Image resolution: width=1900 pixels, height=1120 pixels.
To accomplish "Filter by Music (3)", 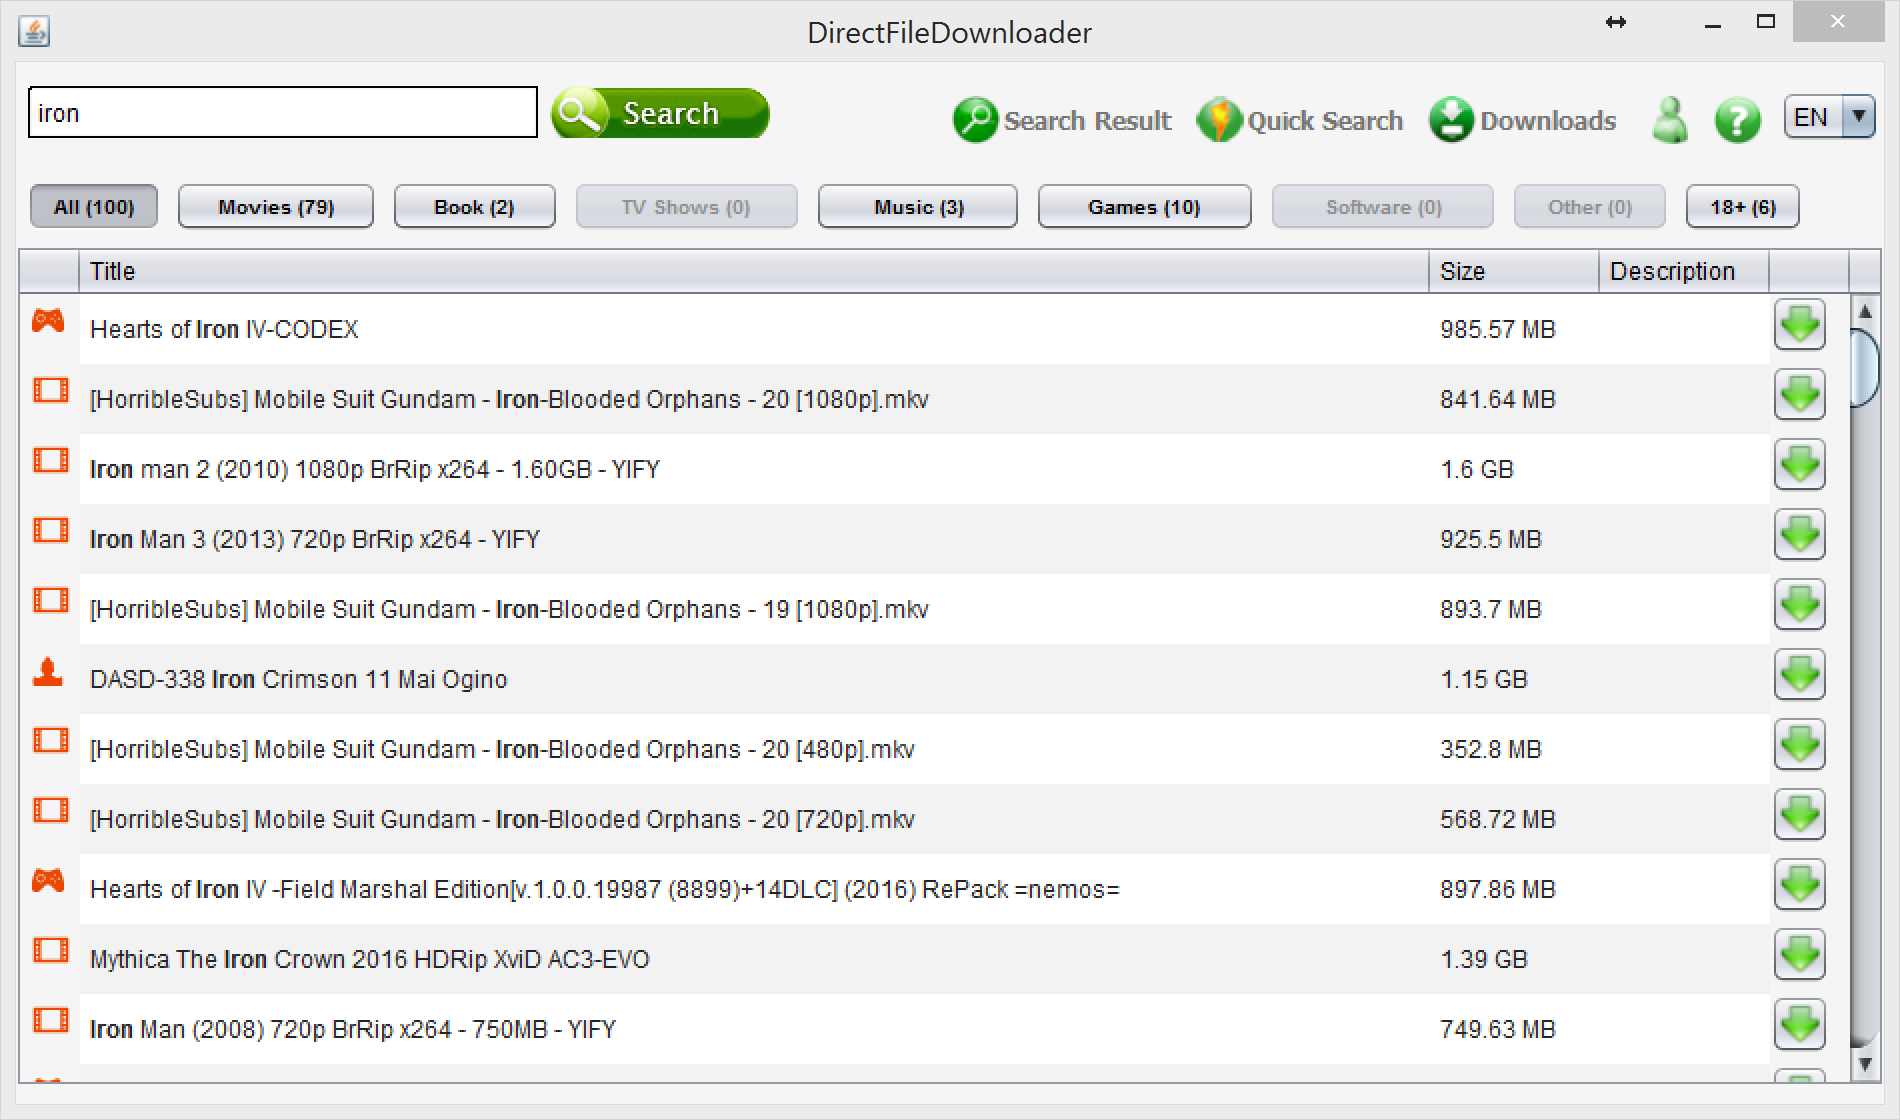I will coord(918,207).
